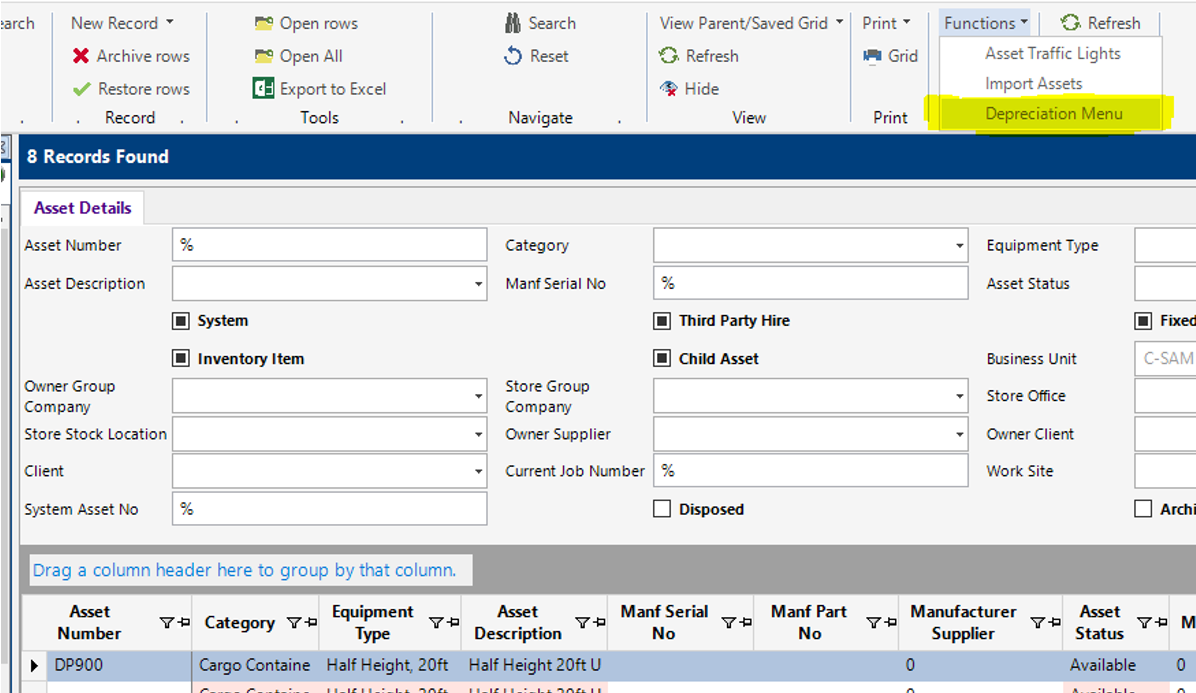
Task: Click the green check Restore rows icon
Action: pyautogui.click(x=82, y=90)
